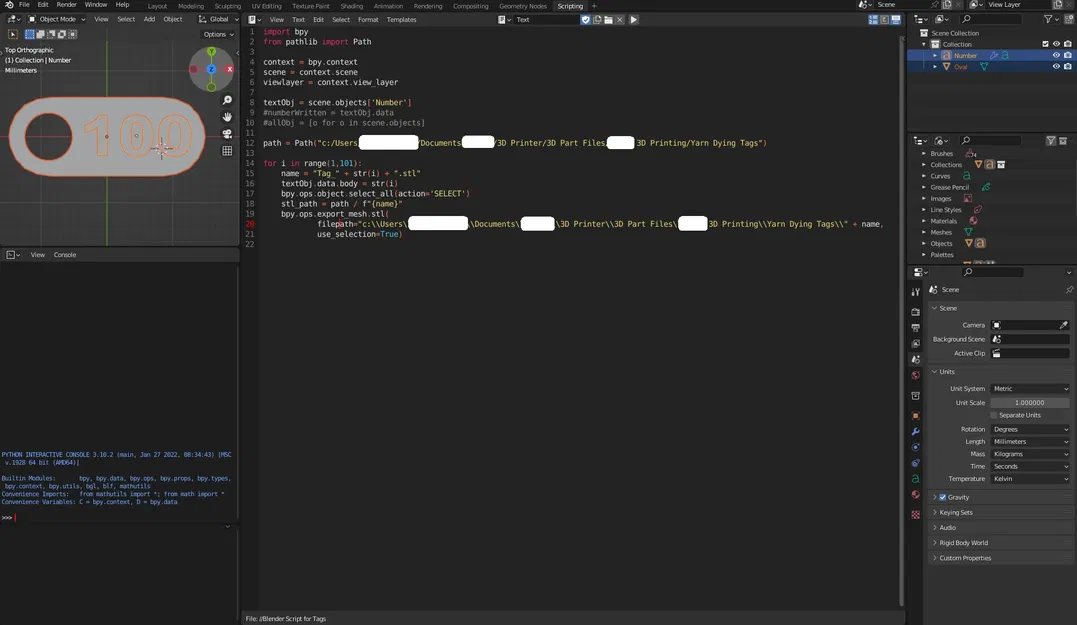Open a text file in the text editor
Viewport: 1077px width, 625px height.
(609, 19)
